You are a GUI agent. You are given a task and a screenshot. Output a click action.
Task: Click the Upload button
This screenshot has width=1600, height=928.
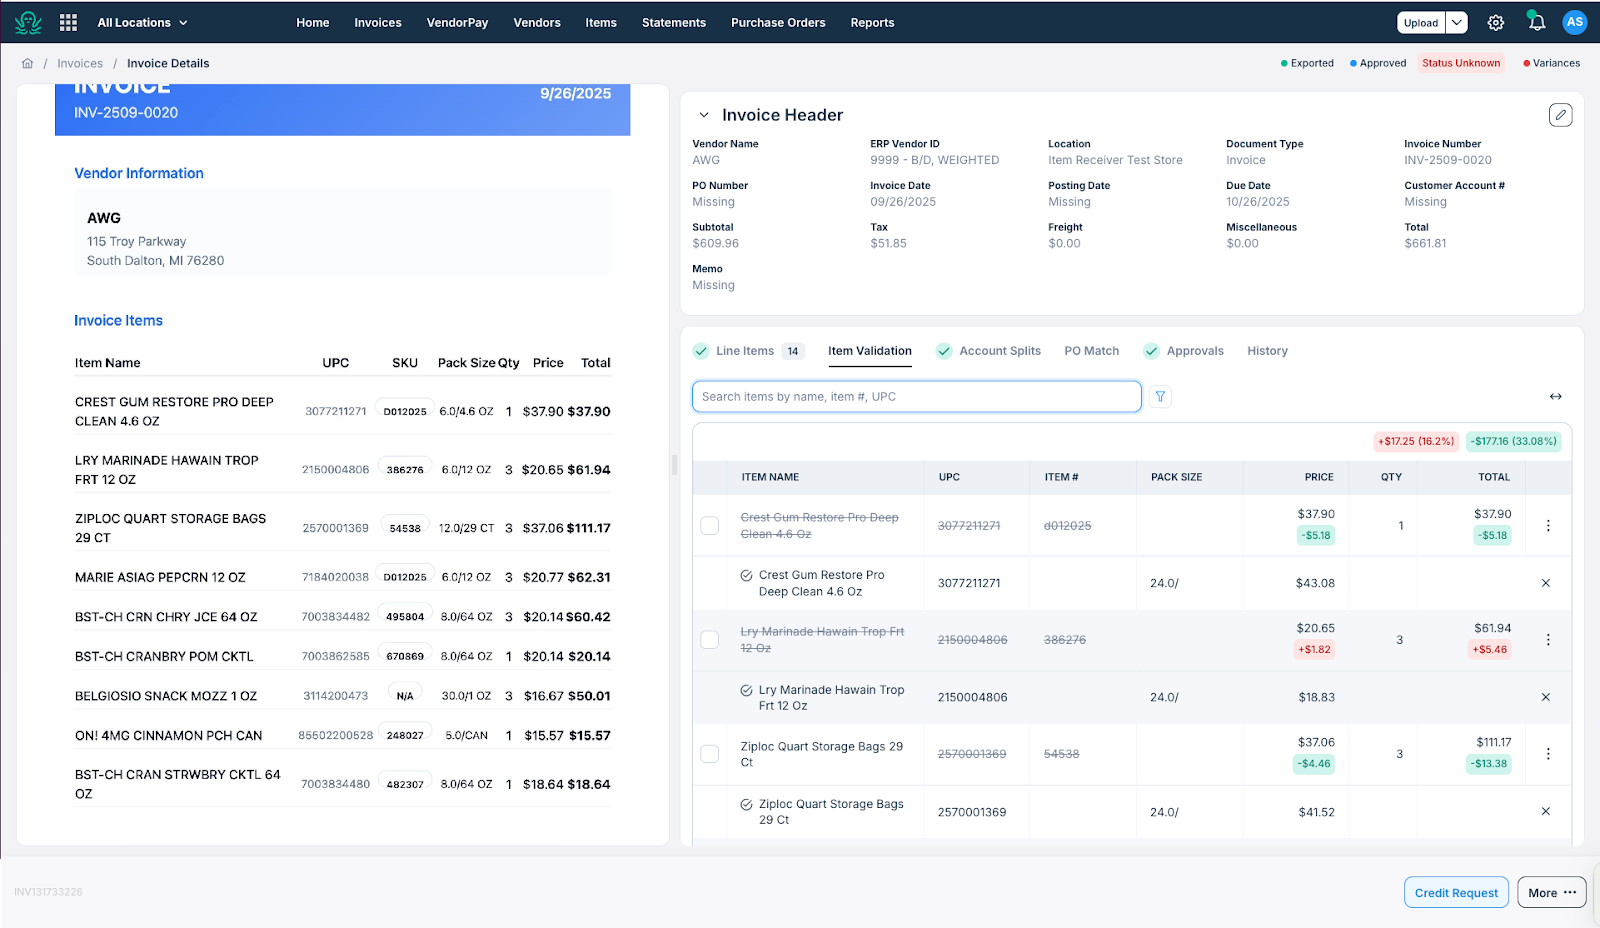click(1421, 22)
